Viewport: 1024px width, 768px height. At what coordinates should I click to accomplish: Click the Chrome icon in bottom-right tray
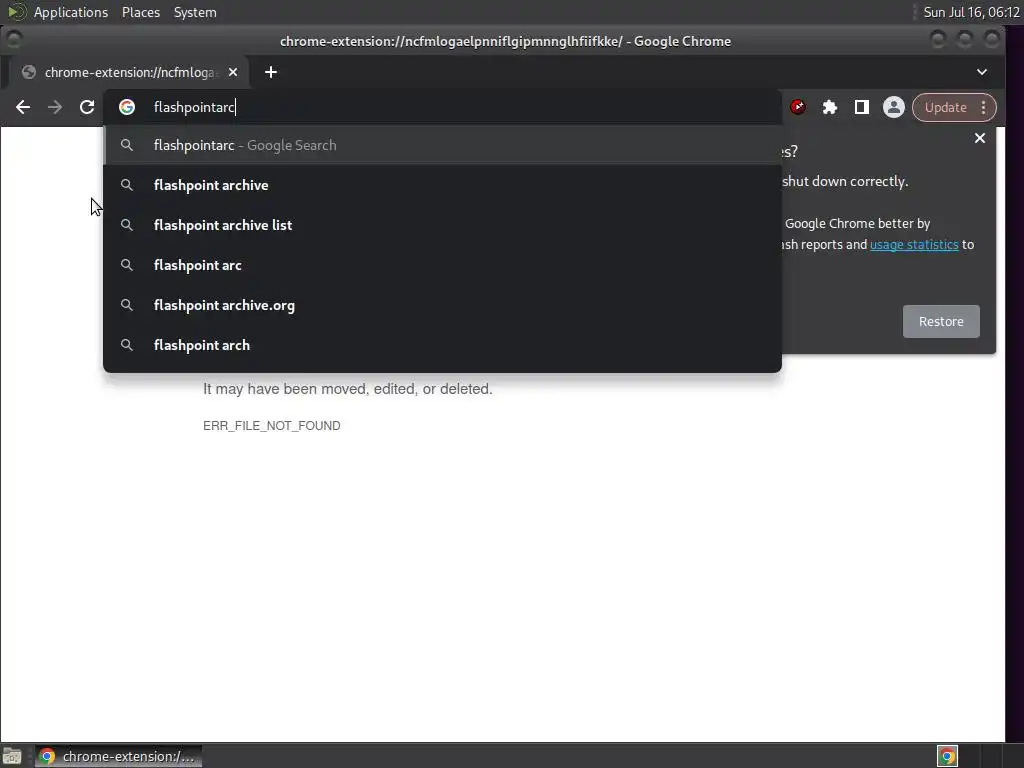coord(947,756)
